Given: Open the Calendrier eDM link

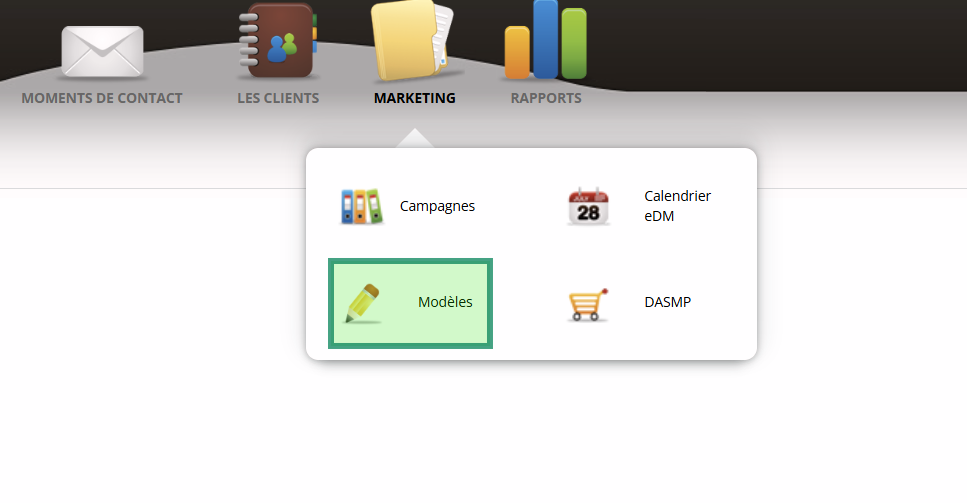Looking at the screenshot, I should tap(677, 206).
